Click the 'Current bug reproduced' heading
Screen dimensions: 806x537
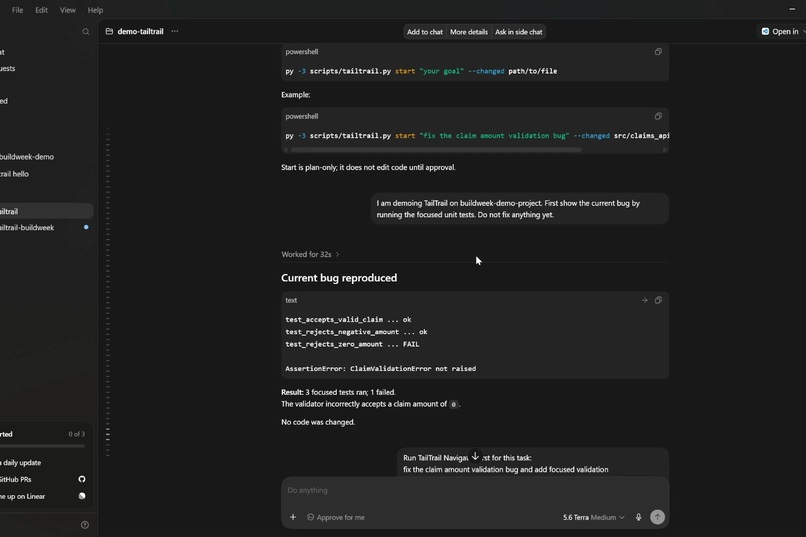[x=339, y=278]
